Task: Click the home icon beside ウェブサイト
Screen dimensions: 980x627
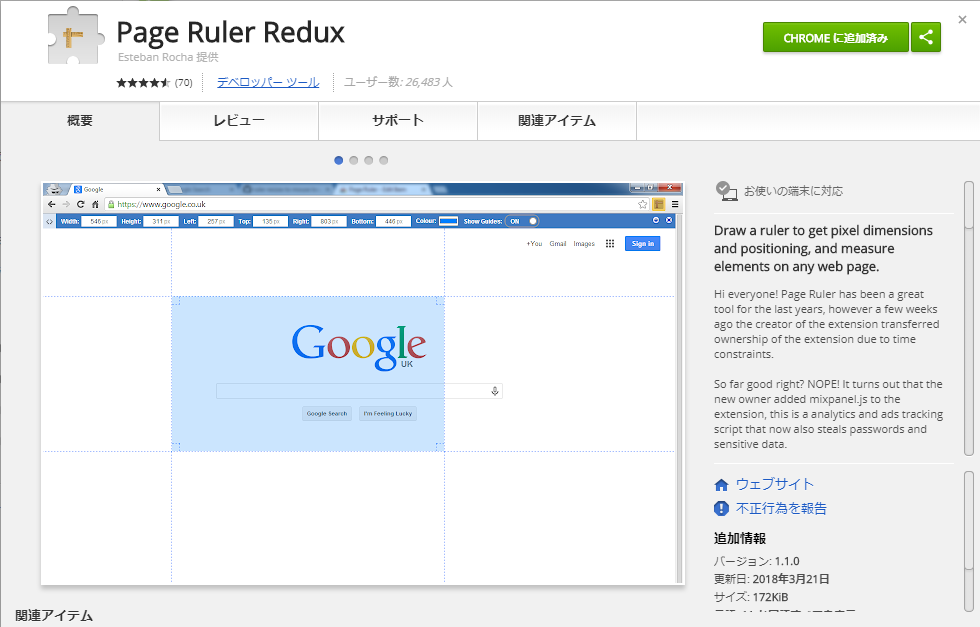Action: click(722, 484)
